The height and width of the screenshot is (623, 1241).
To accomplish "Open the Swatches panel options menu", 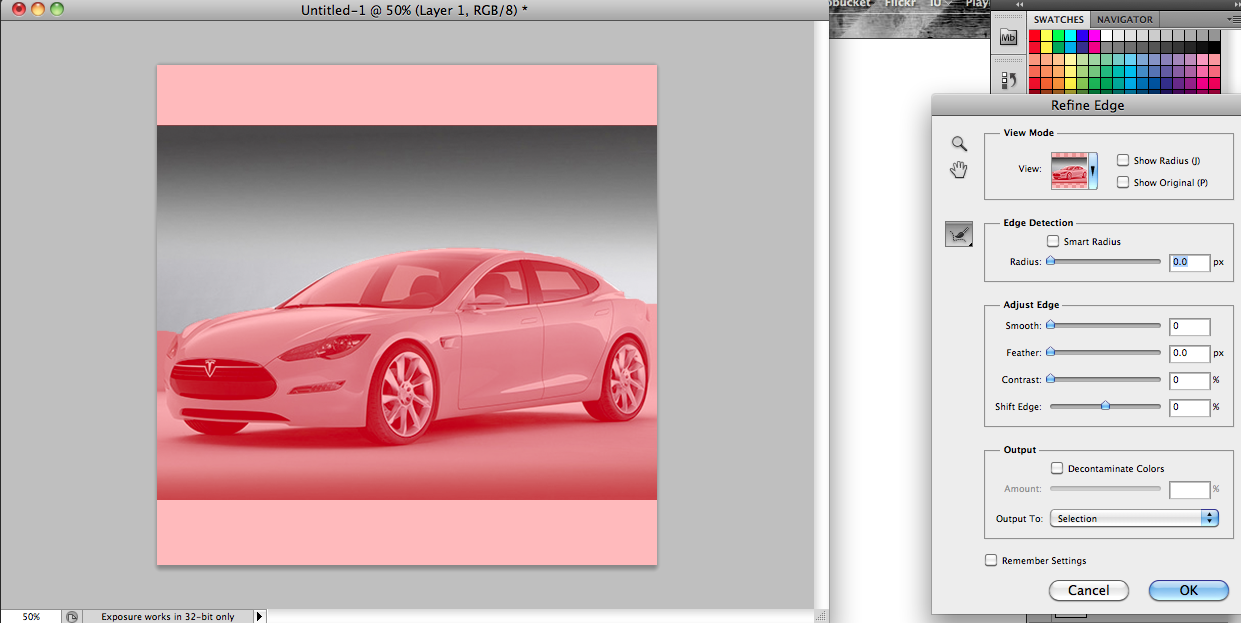I will coord(1234,19).
